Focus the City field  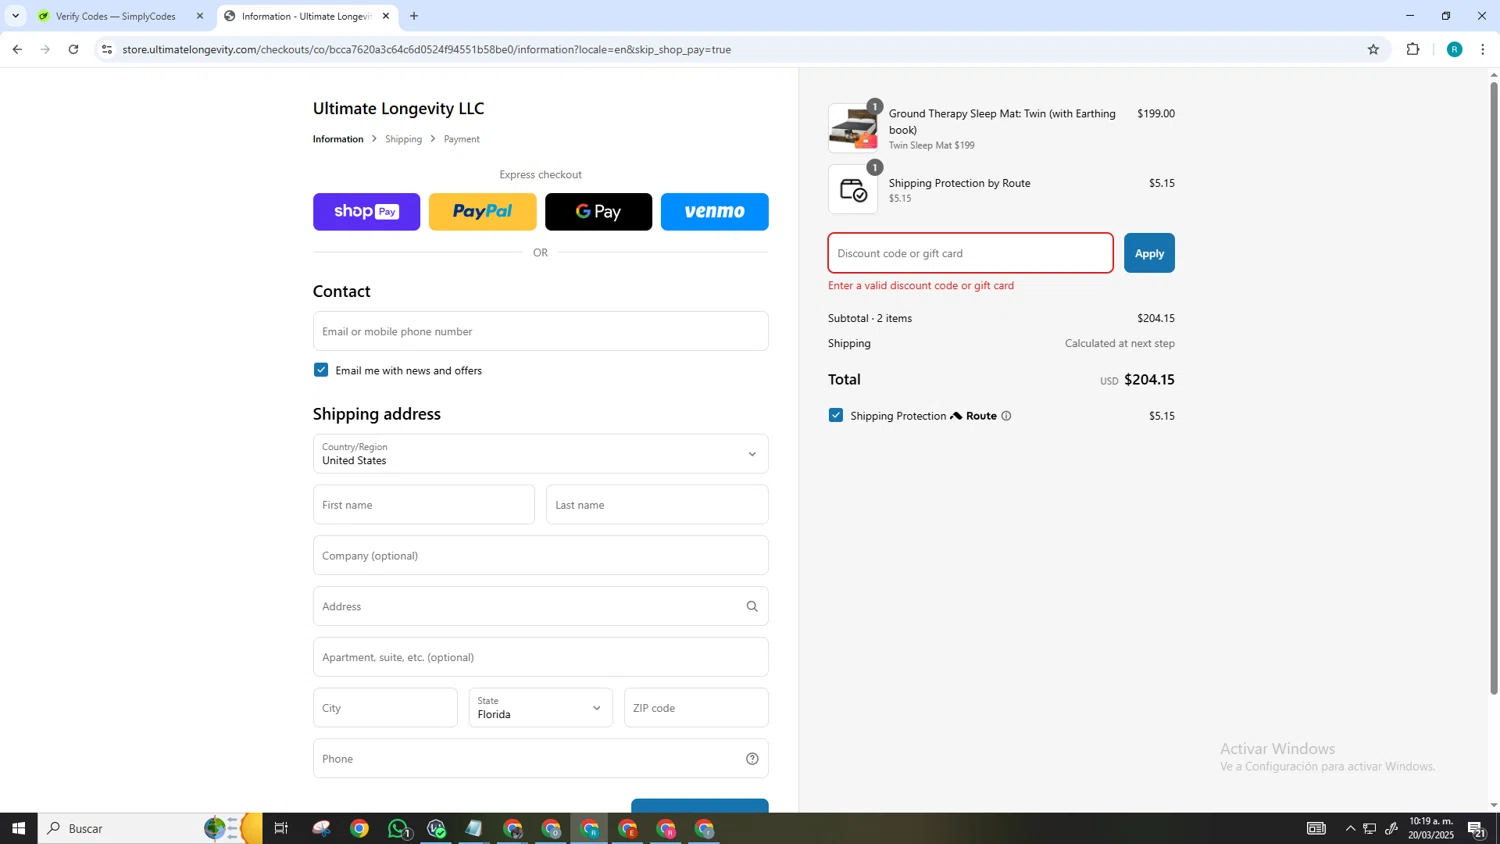tap(385, 708)
